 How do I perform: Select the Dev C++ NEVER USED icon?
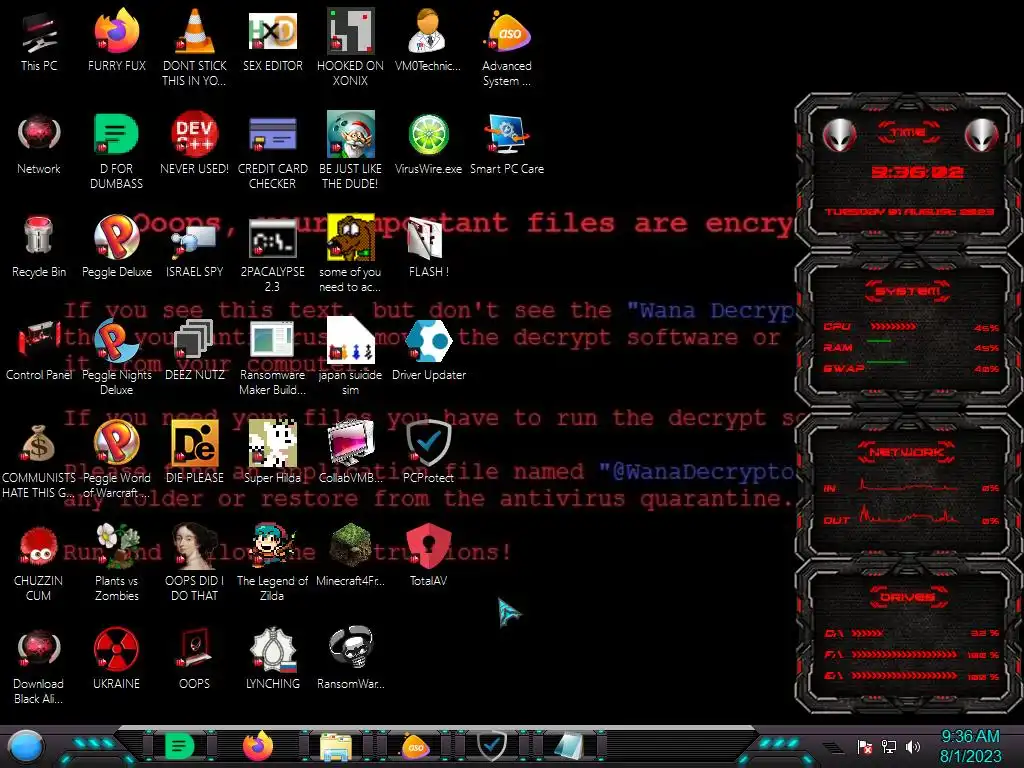point(194,144)
